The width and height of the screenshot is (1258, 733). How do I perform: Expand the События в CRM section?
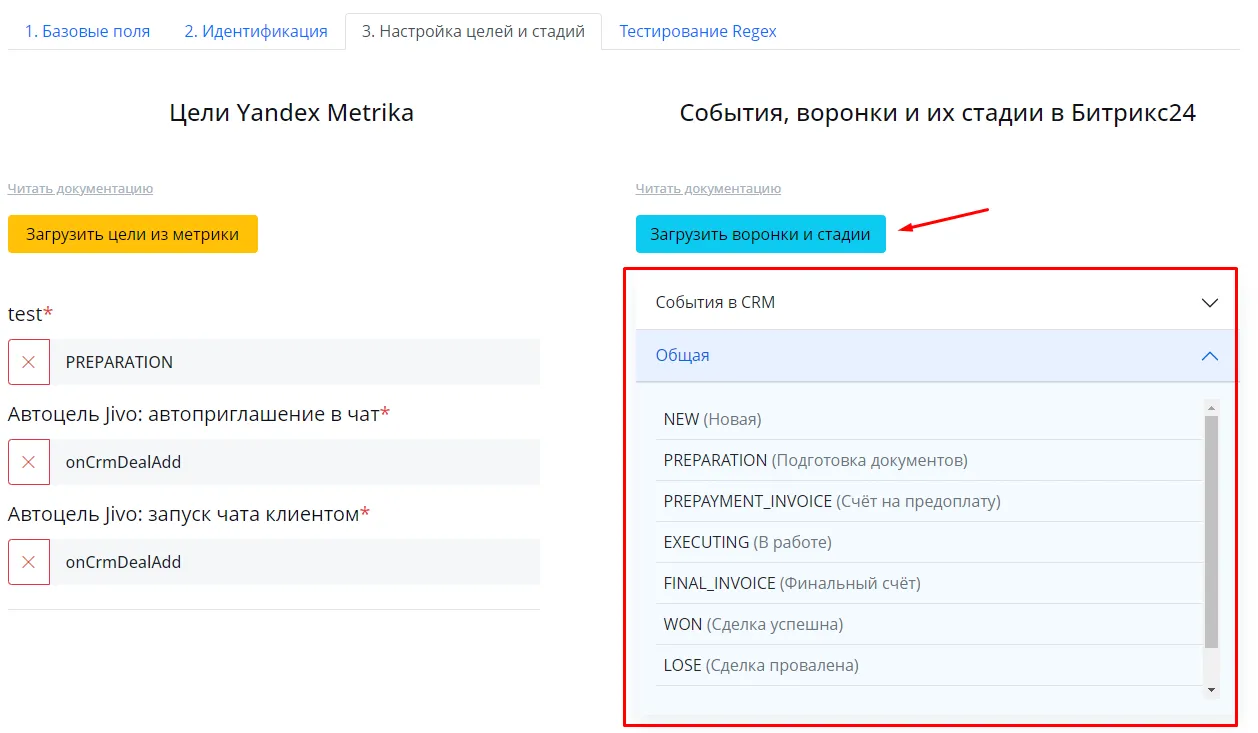936,302
